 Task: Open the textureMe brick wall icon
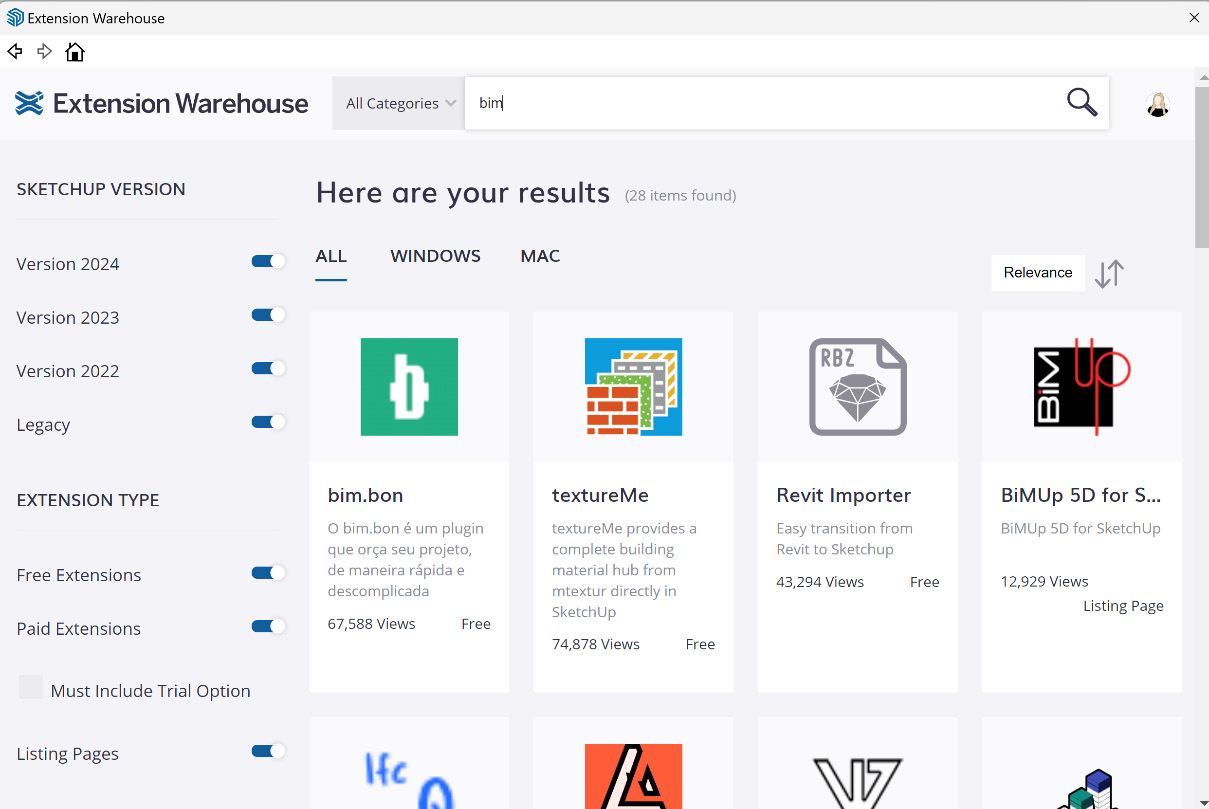633,387
